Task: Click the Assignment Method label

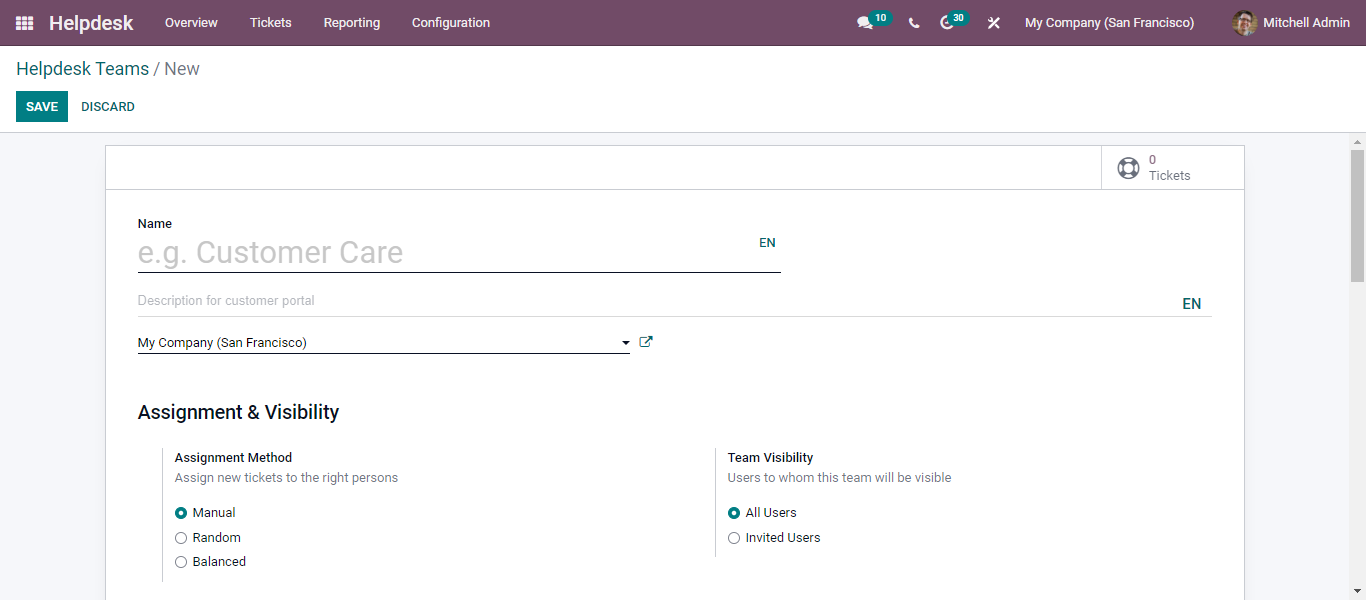Action: [233, 458]
